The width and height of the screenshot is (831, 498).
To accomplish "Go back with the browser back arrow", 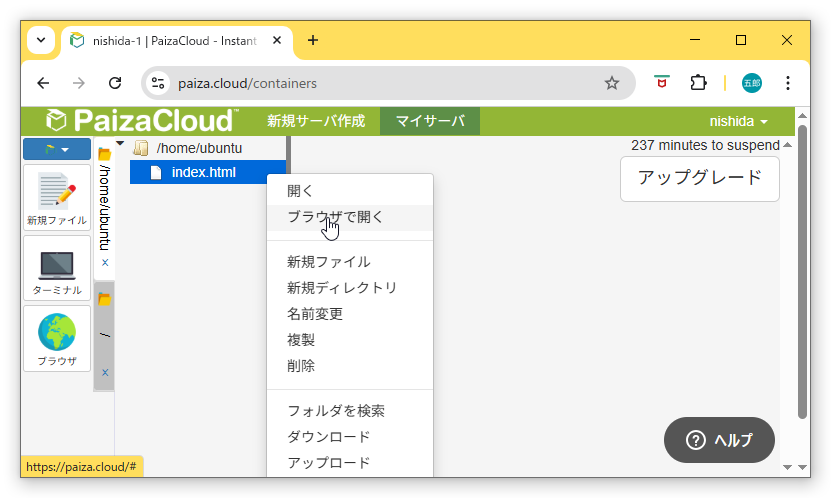I will tap(43, 83).
